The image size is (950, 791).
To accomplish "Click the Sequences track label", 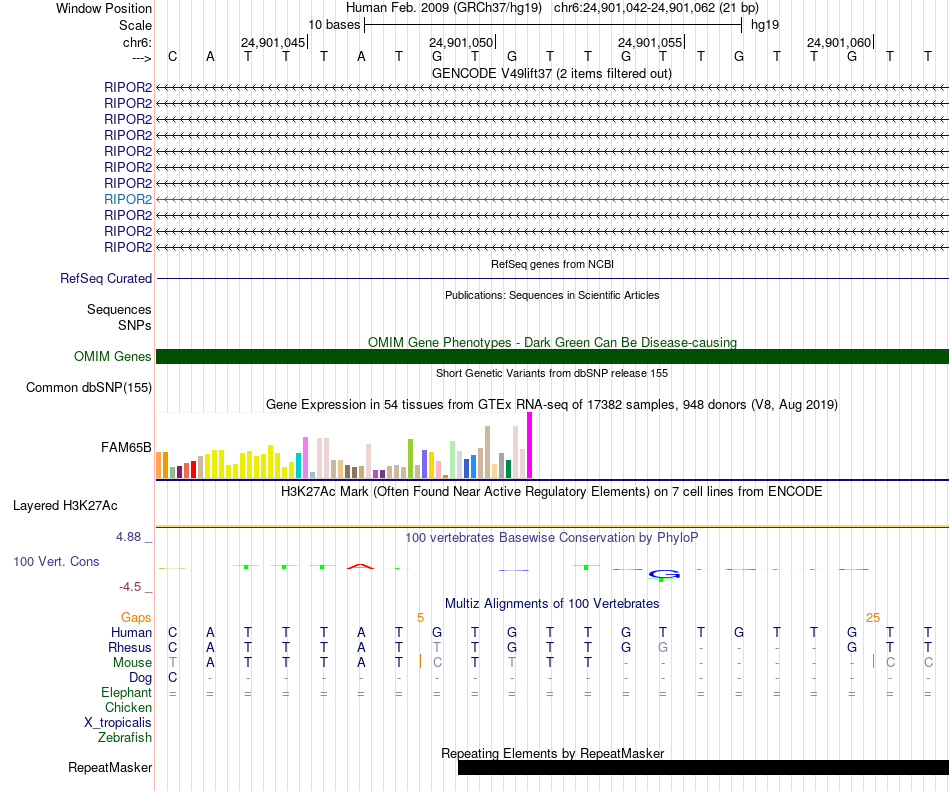I will pos(119,309).
